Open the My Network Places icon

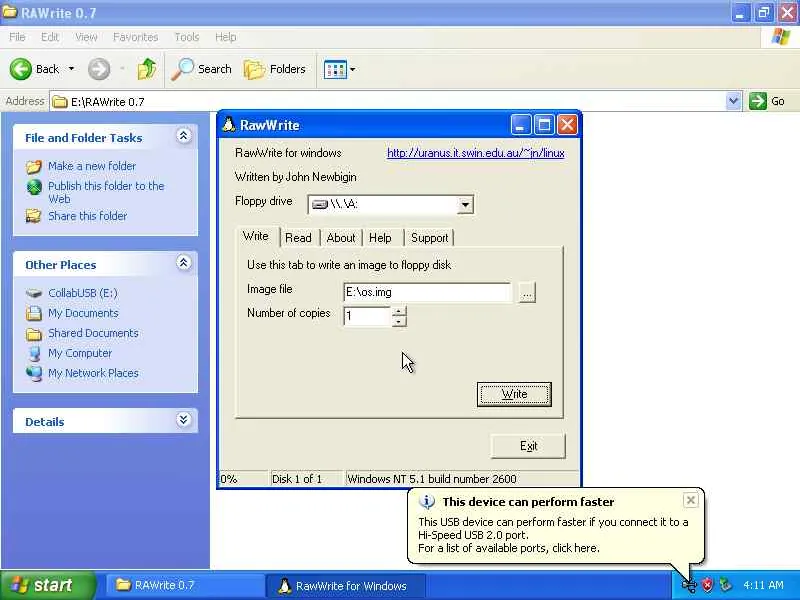pyautogui.click(x=34, y=373)
